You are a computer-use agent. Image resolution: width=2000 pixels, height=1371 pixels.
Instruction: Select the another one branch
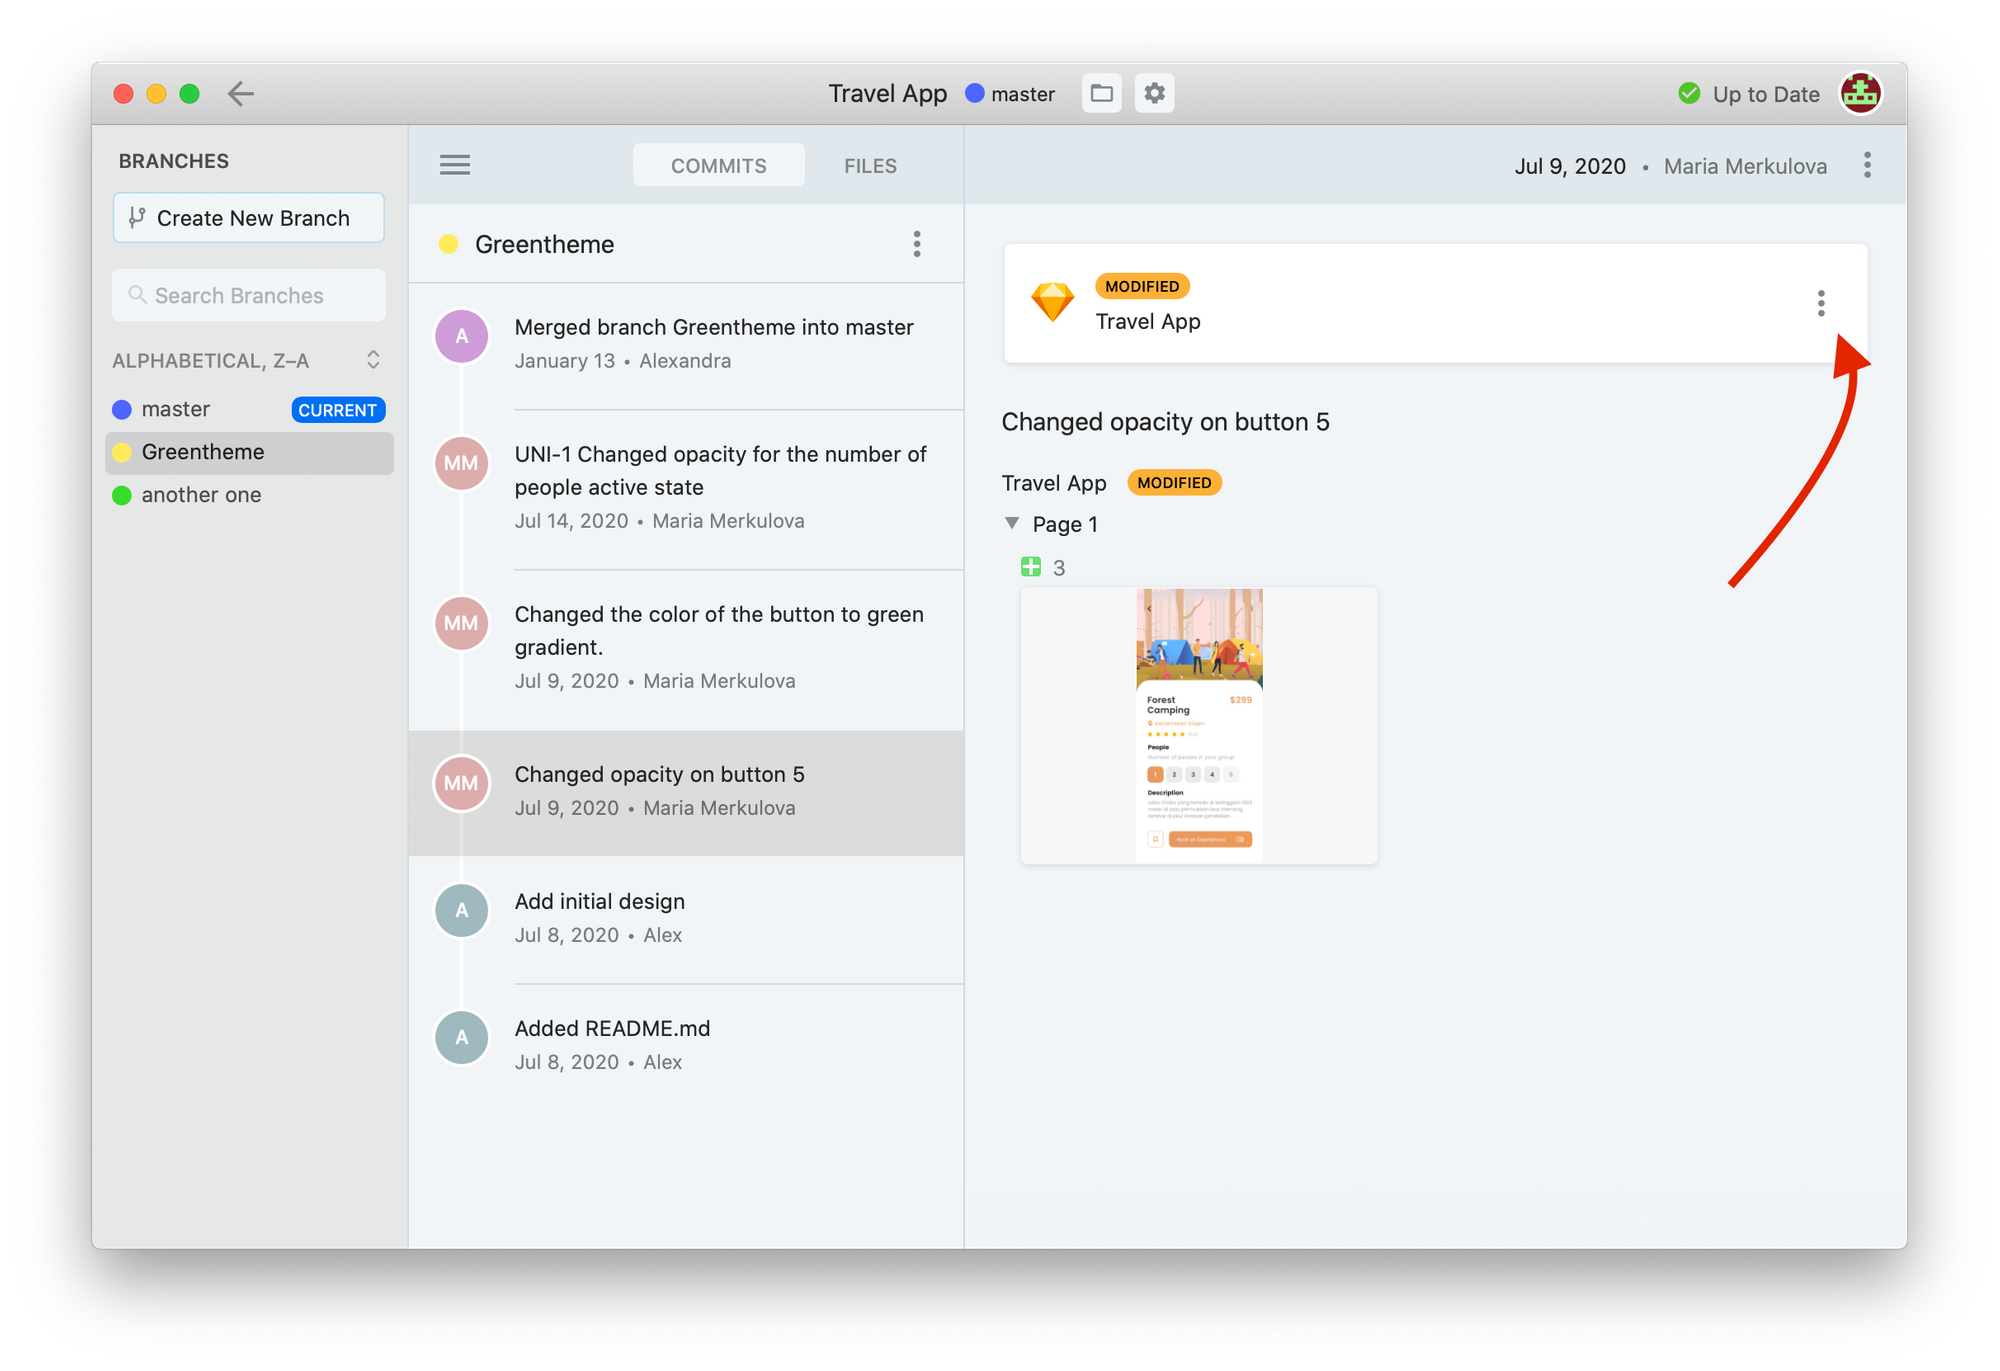249,495
